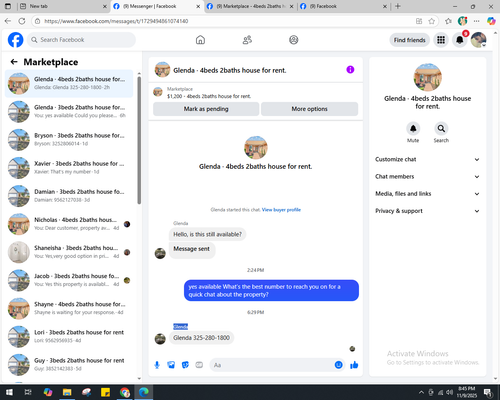Search in conversation with magnifier icon
Image resolution: width=500 pixels, height=400 pixels.
tap(441, 129)
